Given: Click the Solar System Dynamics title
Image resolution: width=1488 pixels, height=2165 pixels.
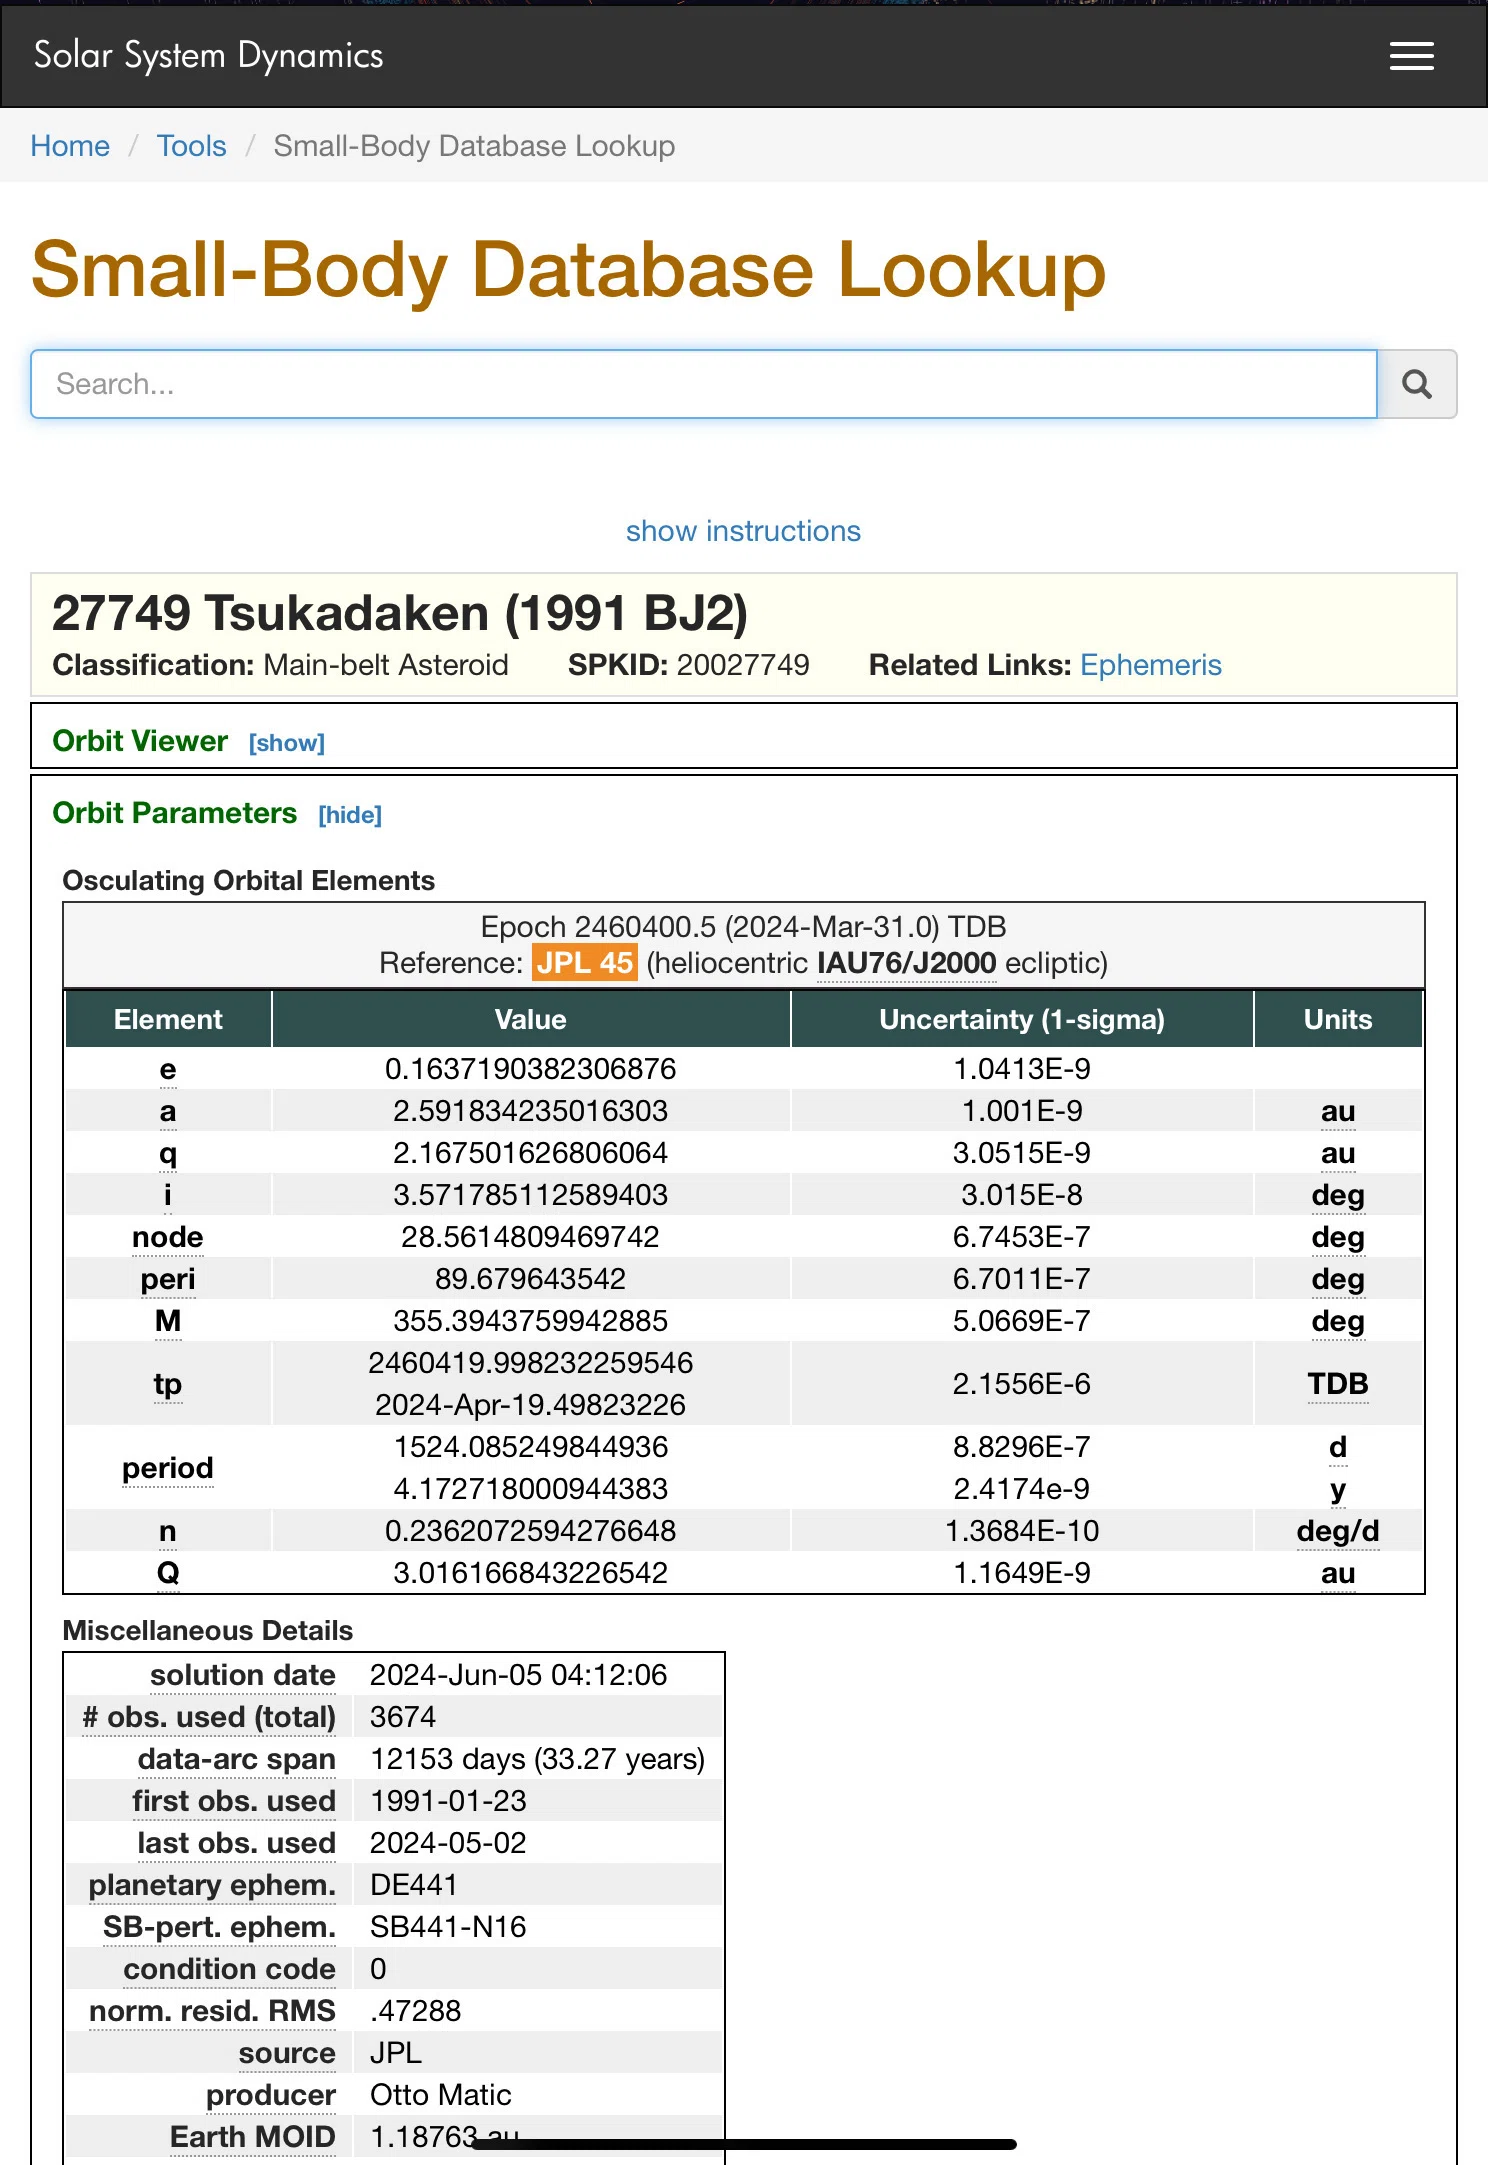Looking at the screenshot, I should click(x=208, y=56).
